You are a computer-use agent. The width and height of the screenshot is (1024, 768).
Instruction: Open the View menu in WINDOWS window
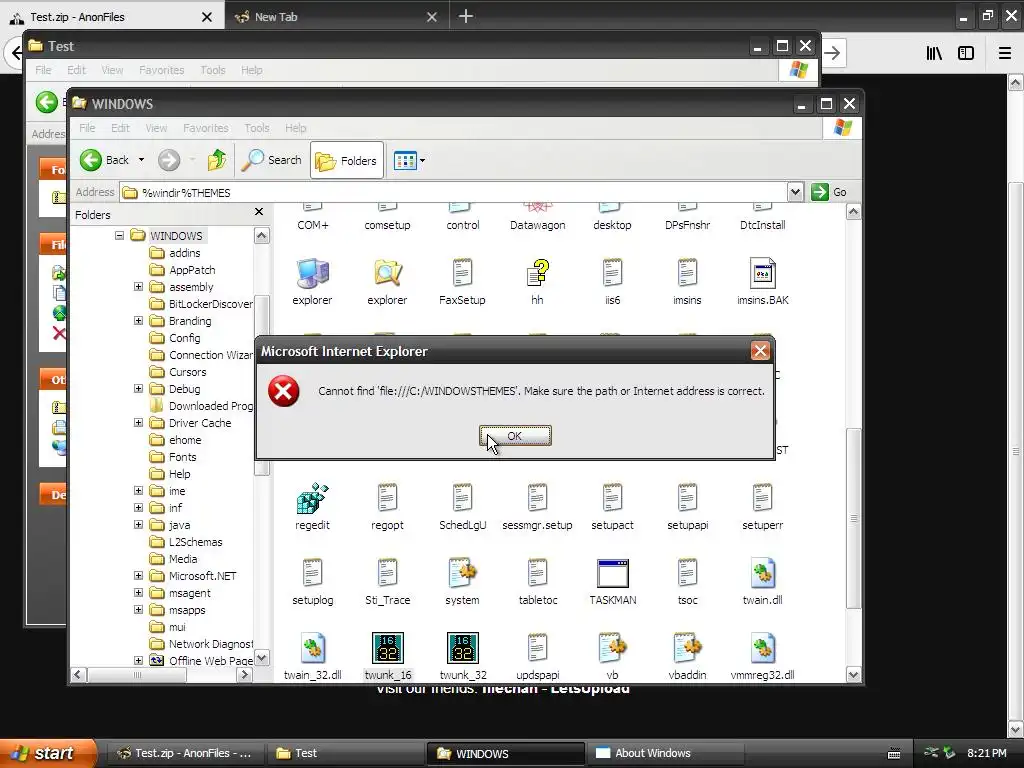coord(156,128)
